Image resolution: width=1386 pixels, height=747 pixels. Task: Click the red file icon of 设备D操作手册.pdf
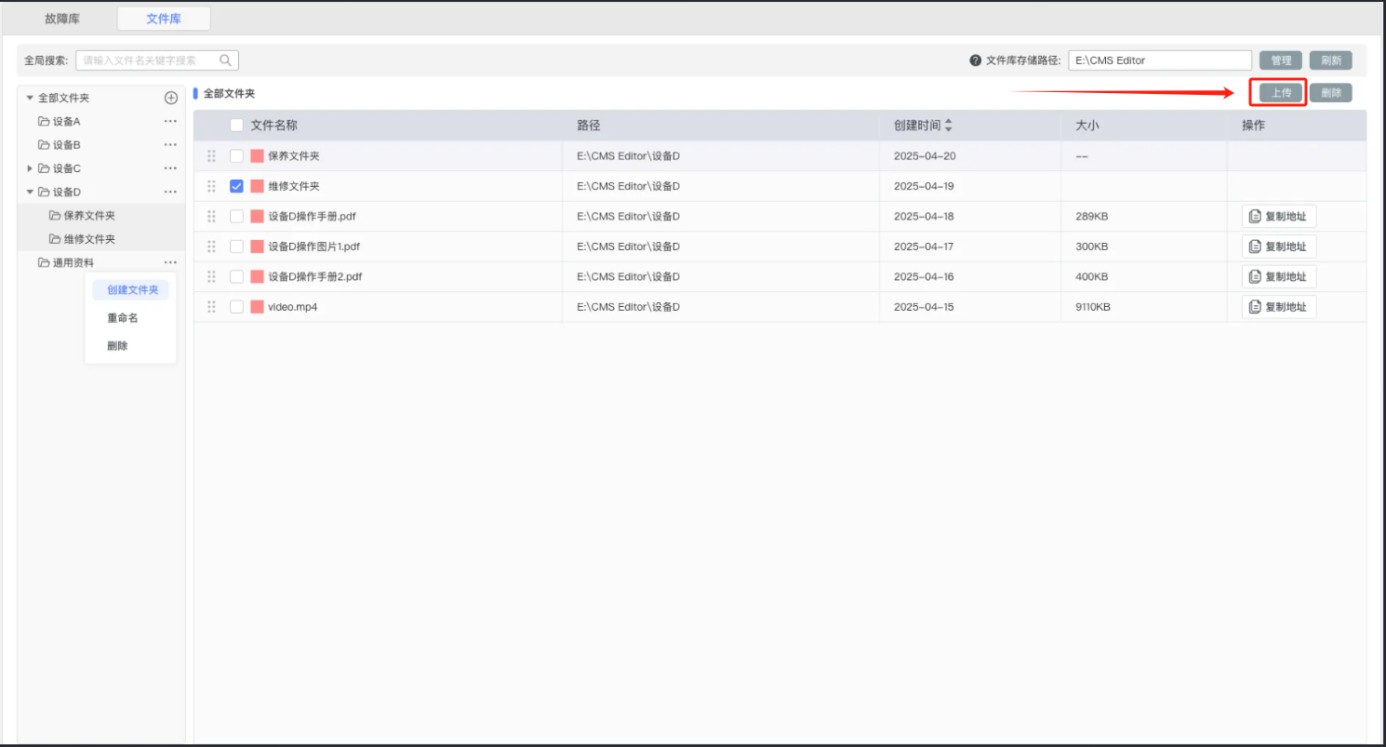click(x=257, y=216)
